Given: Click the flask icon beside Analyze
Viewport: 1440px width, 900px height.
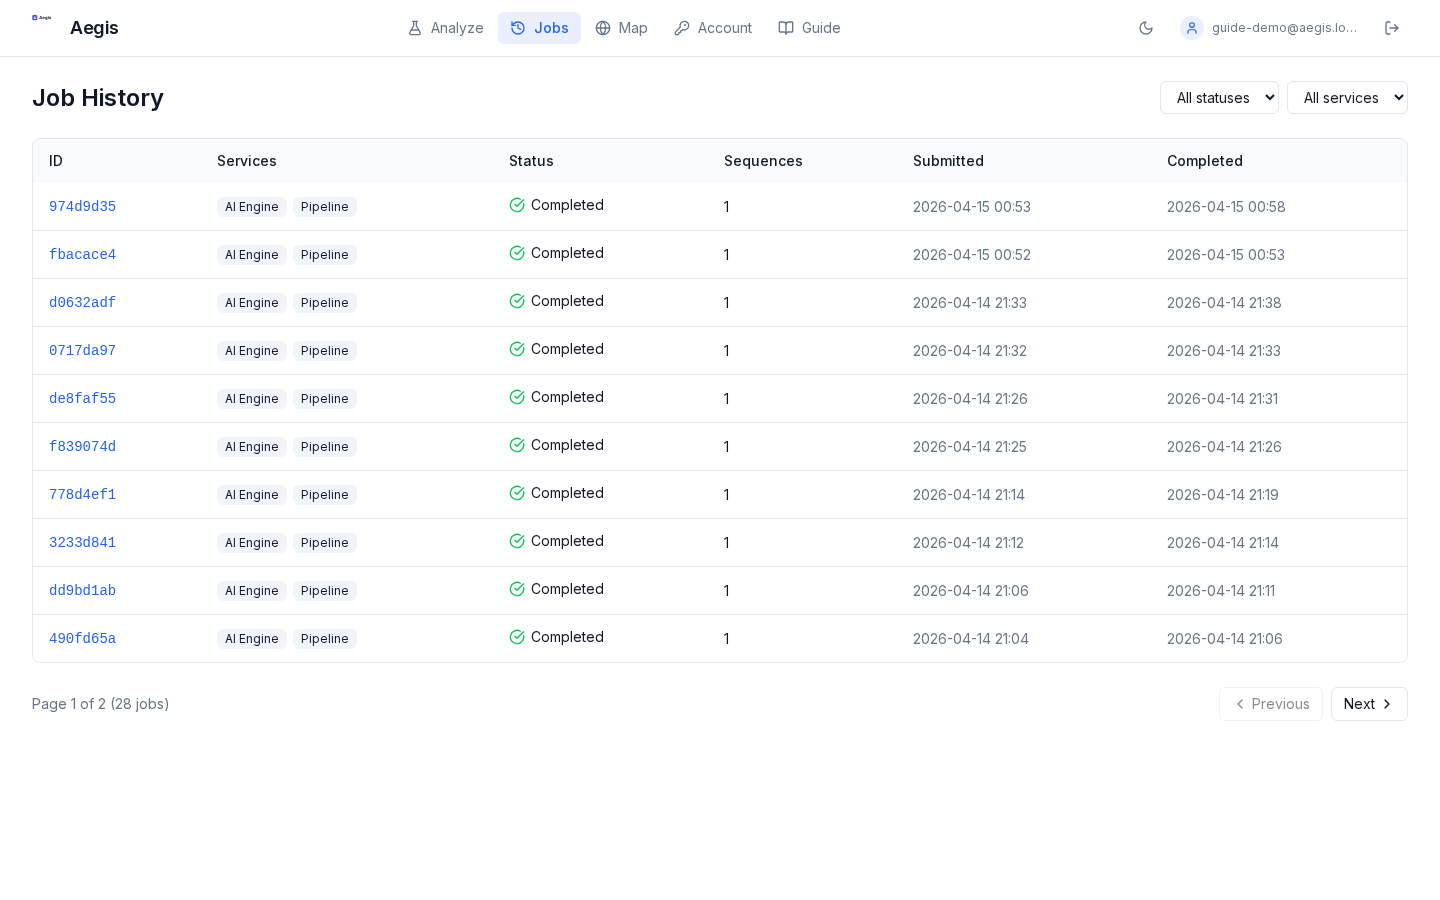Looking at the screenshot, I should (415, 28).
